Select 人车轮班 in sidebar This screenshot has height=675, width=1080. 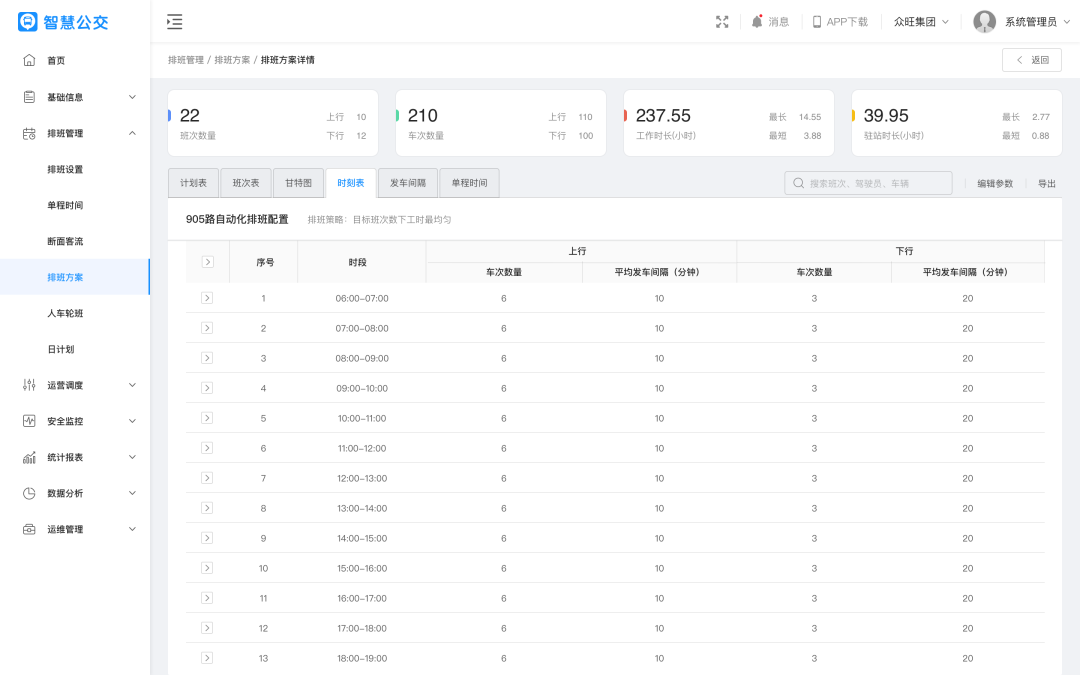pyautogui.click(x=65, y=313)
